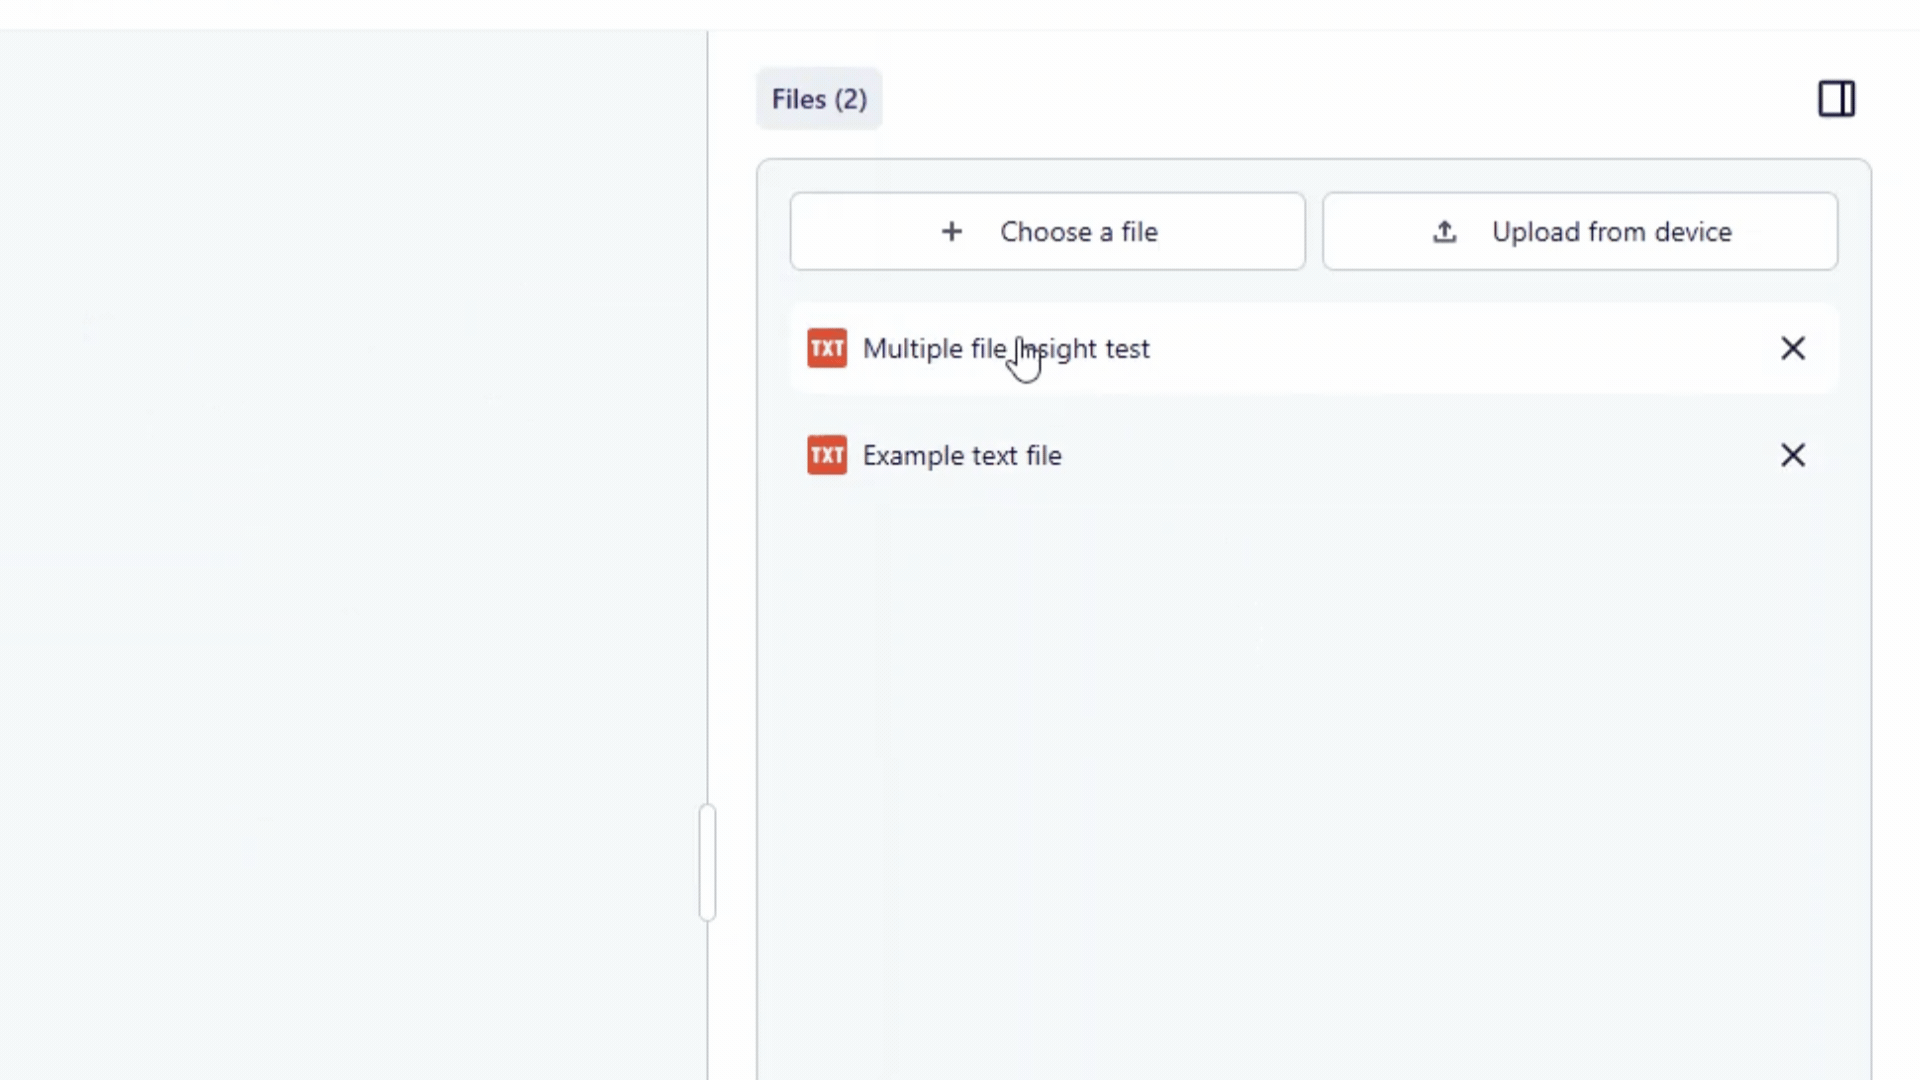The height and width of the screenshot is (1080, 1920).
Task: Click TXT icon of Multiple file insight test
Action: point(827,348)
